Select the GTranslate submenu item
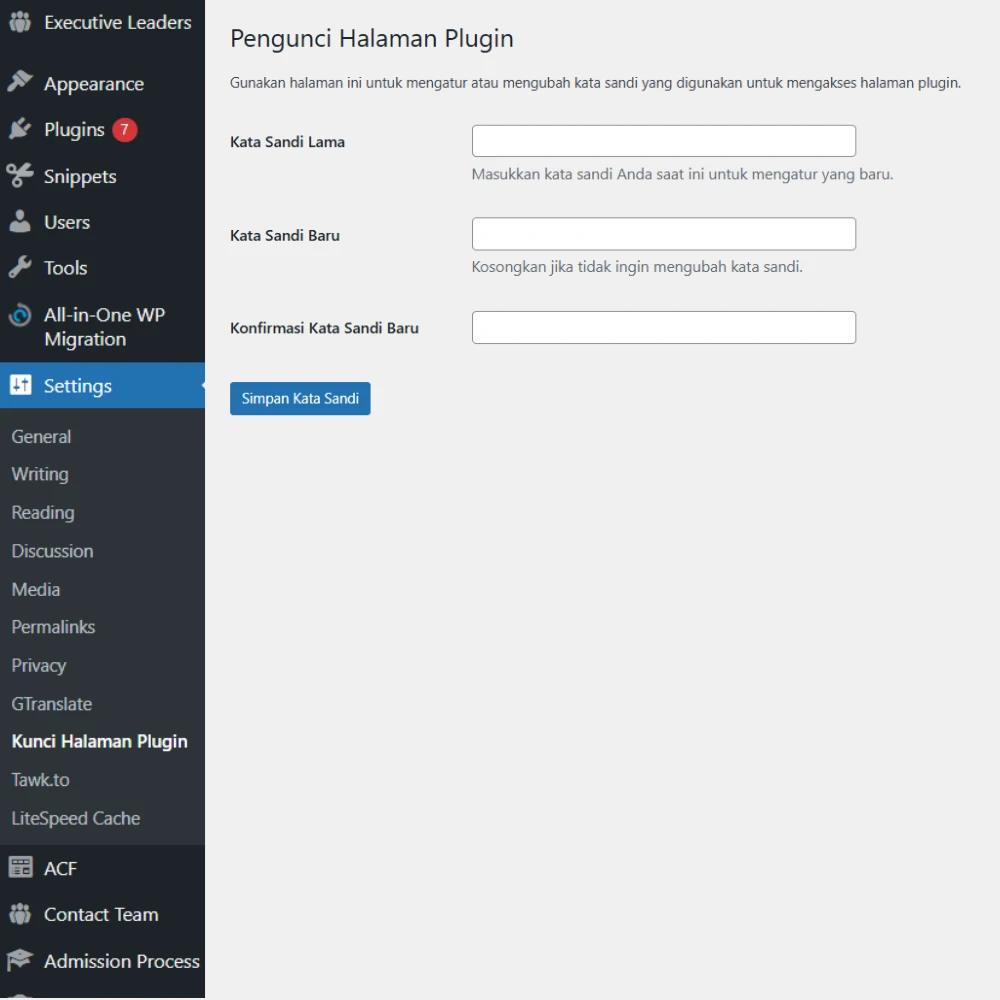The width and height of the screenshot is (1000, 1000). point(51,704)
